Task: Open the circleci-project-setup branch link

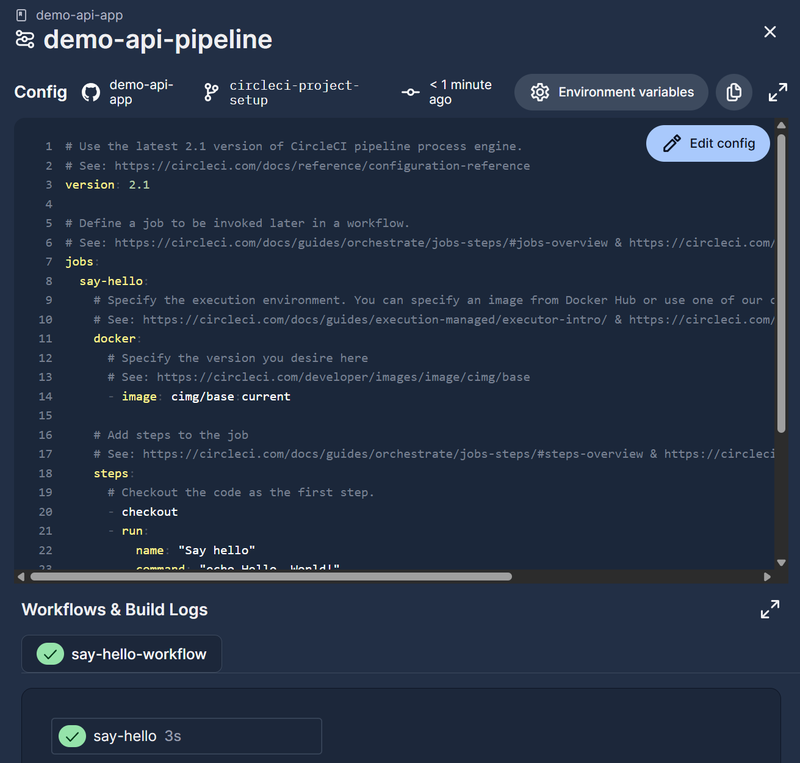Action: click(293, 92)
